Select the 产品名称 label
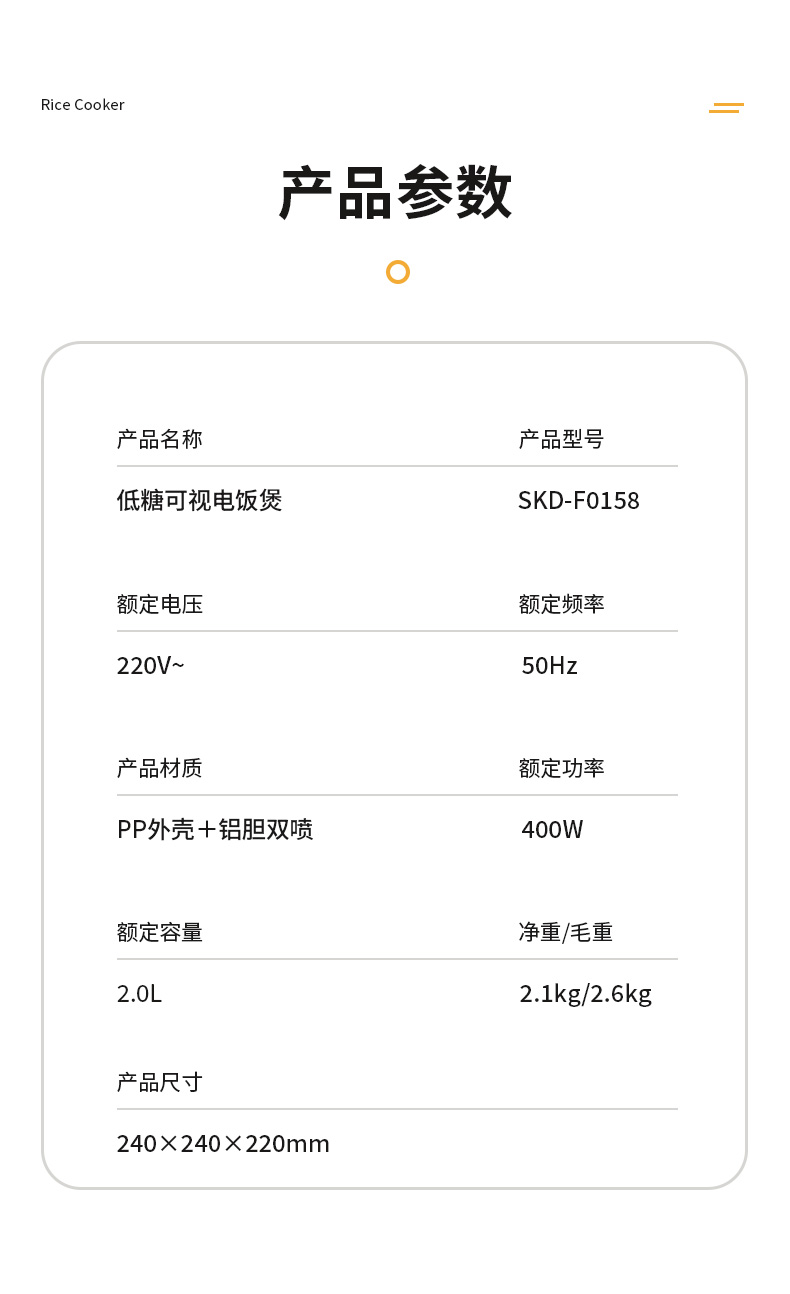The height and width of the screenshot is (1294, 790). tap(160, 439)
